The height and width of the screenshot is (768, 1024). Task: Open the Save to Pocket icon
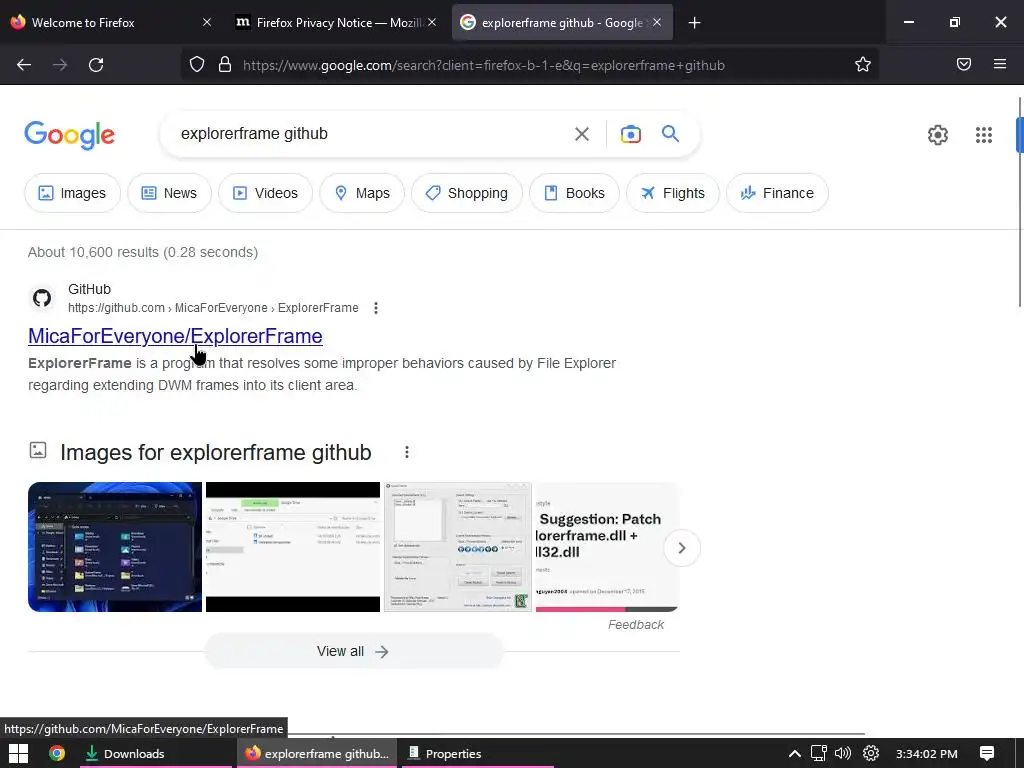[x=964, y=64]
